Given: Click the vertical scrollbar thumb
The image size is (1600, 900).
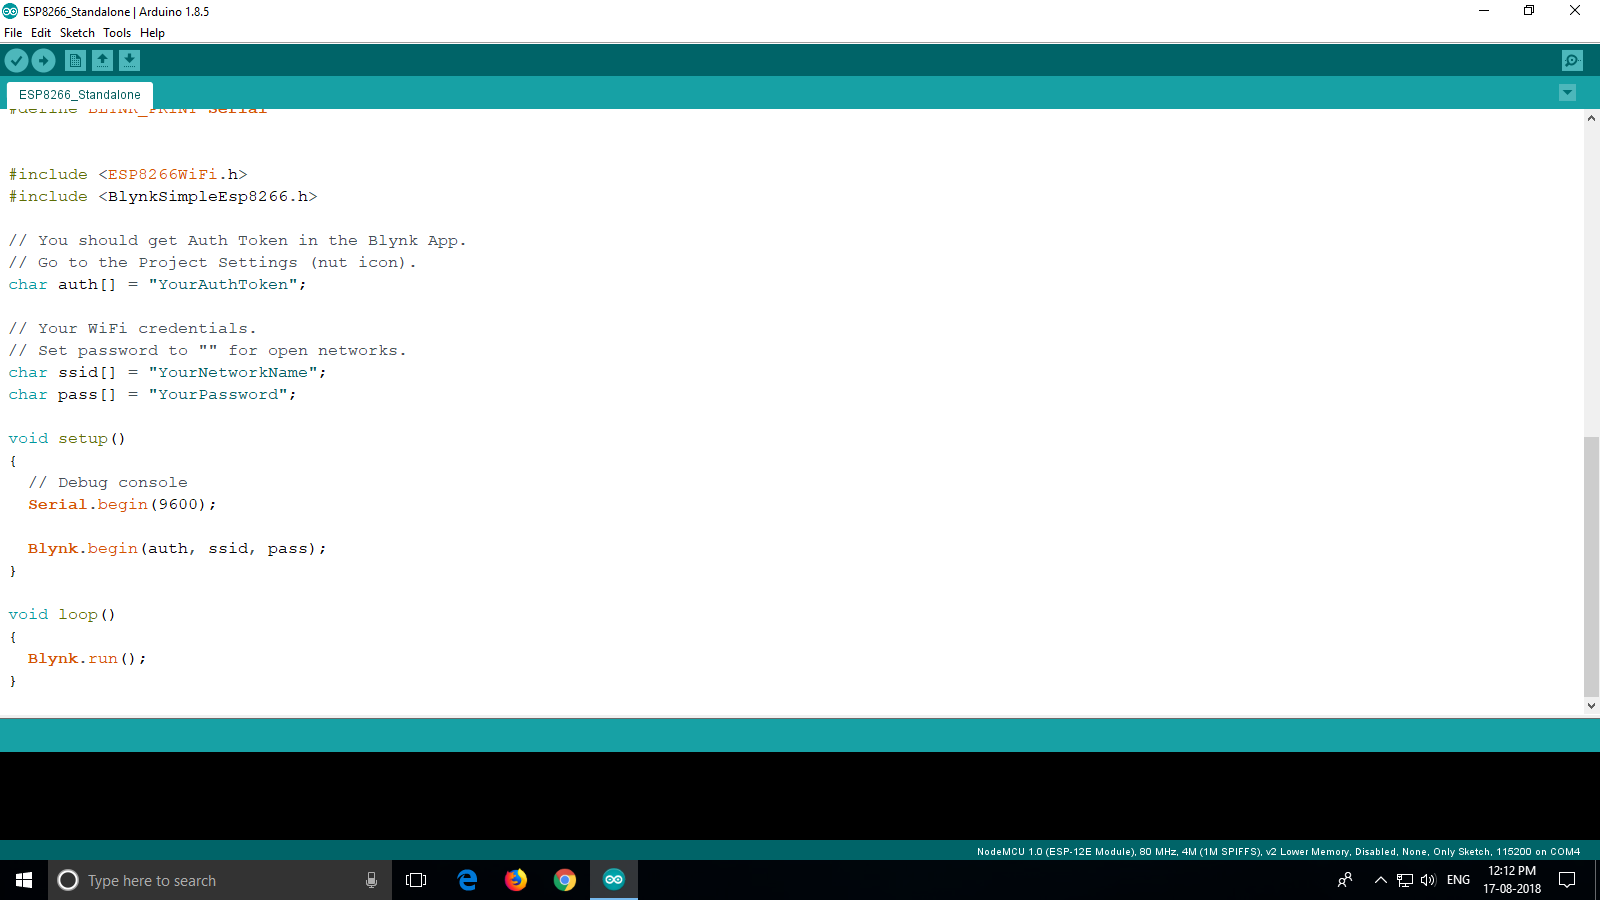Looking at the screenshot, I should tap(1591, 566).
